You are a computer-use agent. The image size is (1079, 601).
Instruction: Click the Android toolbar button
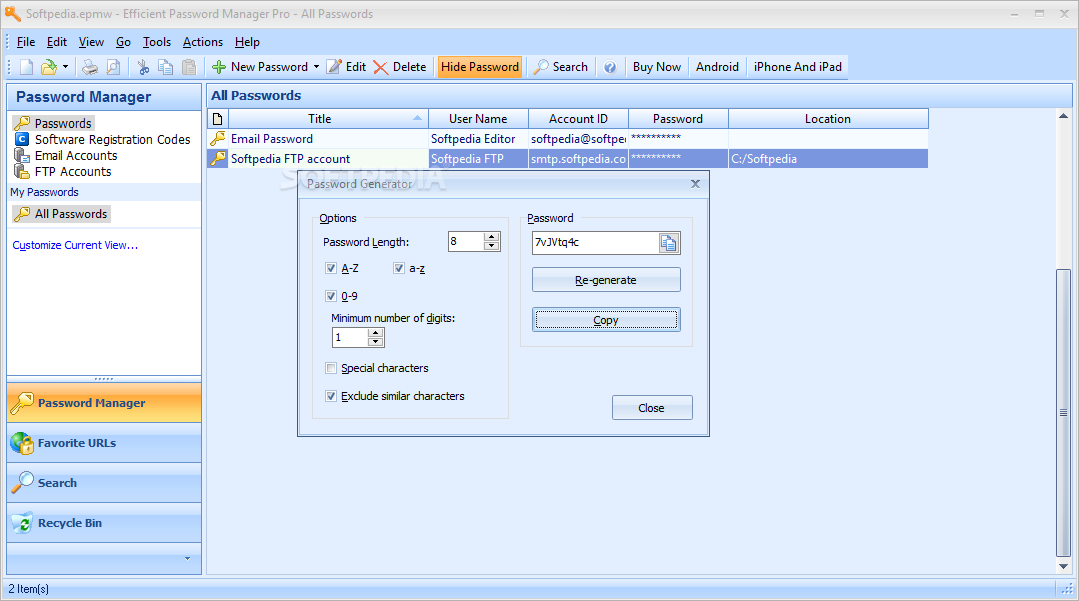717,67
